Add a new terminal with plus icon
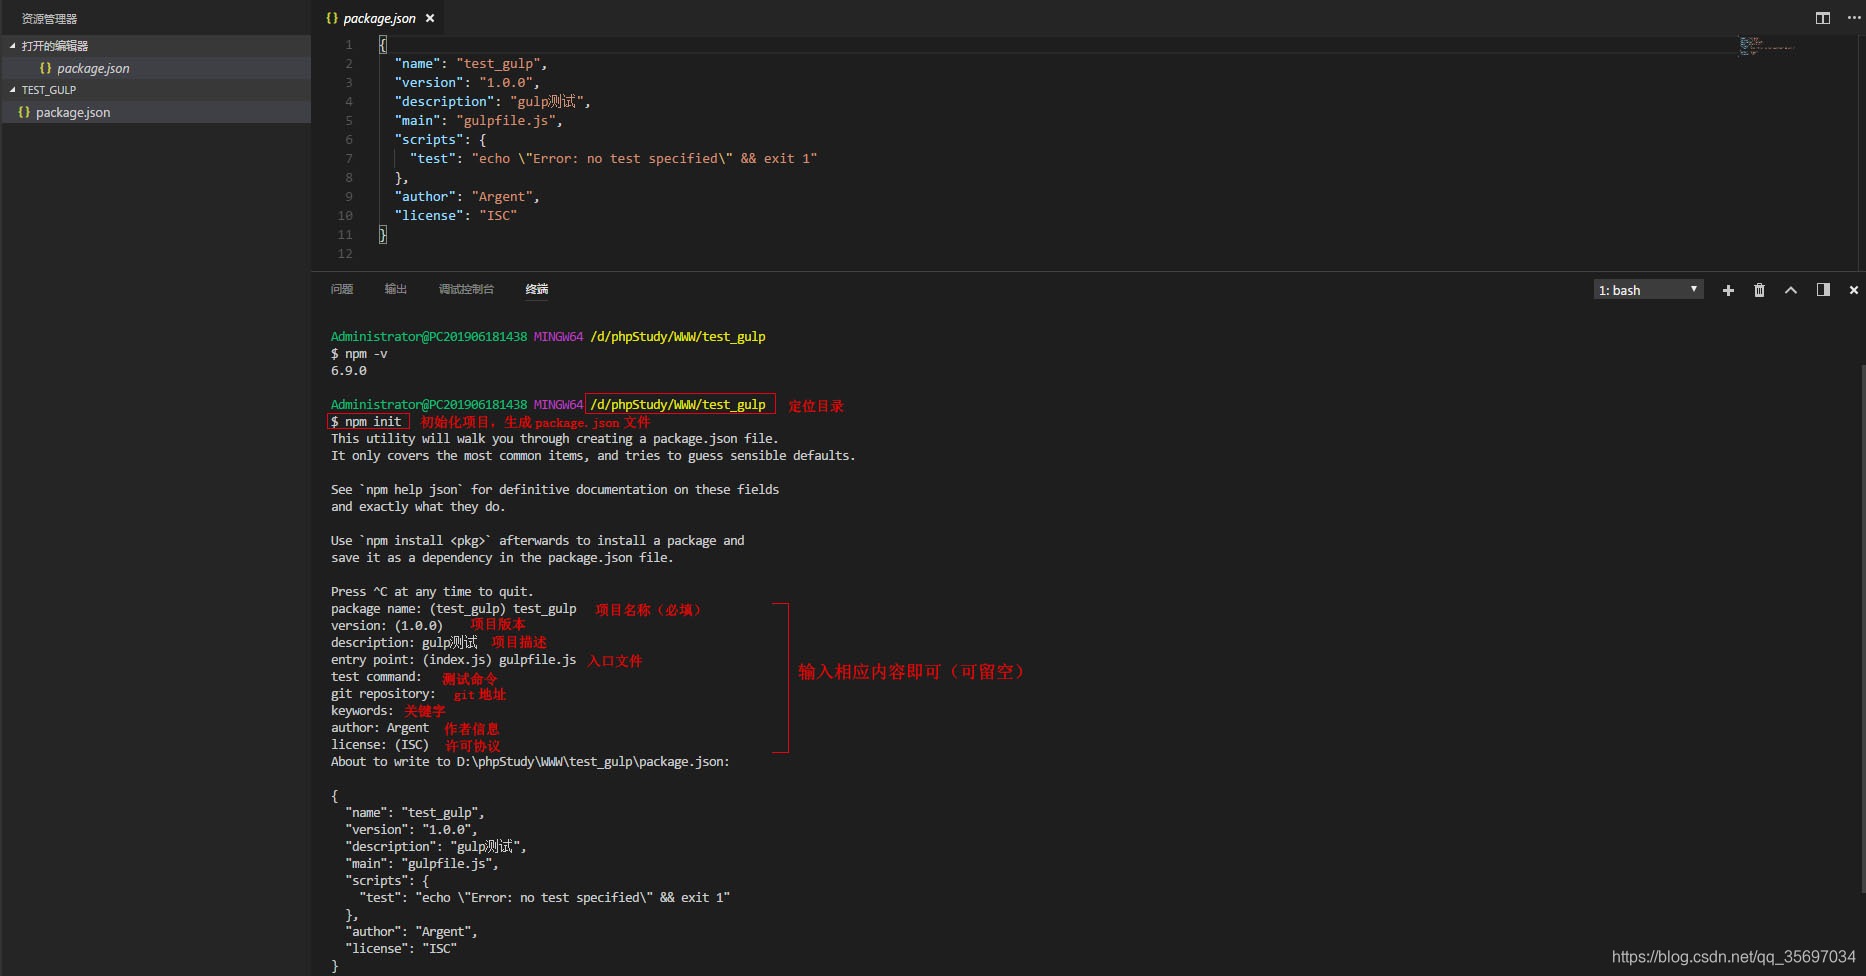This screenshot has height=976, width=1866. (x=1728, y=290)
